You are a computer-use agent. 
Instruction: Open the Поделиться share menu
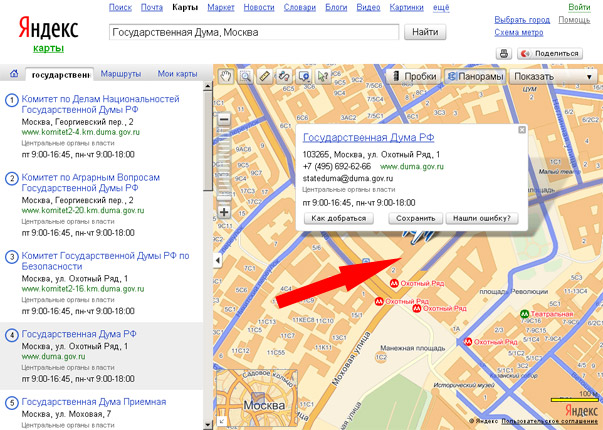tap(549, 54)
